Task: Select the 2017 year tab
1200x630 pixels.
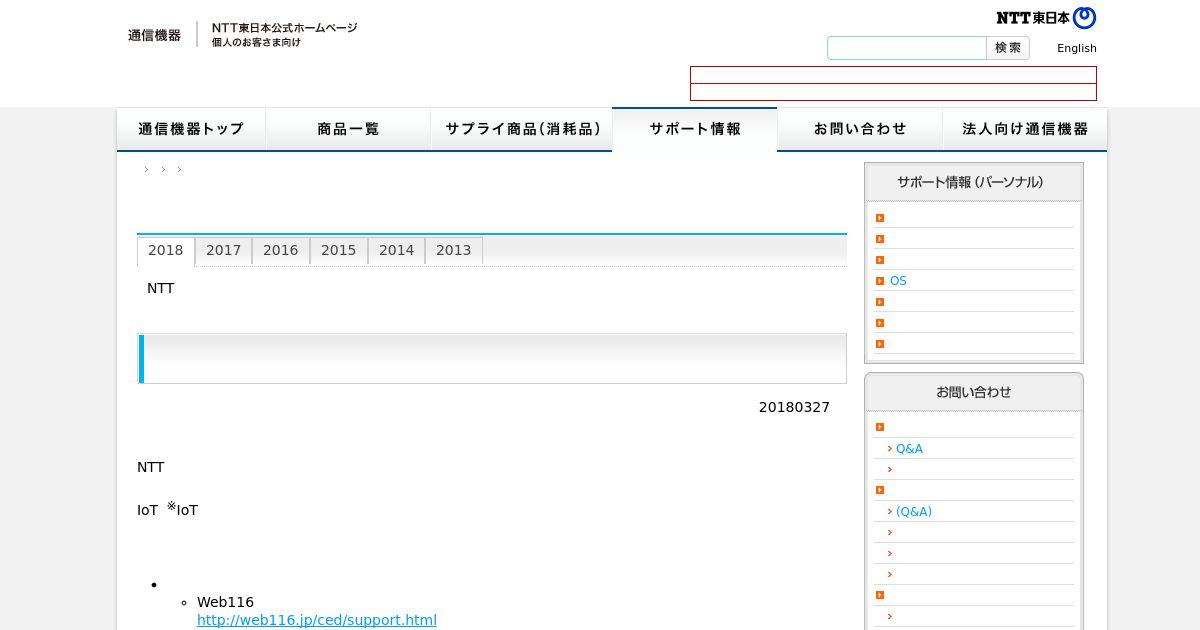Action: 224,251
